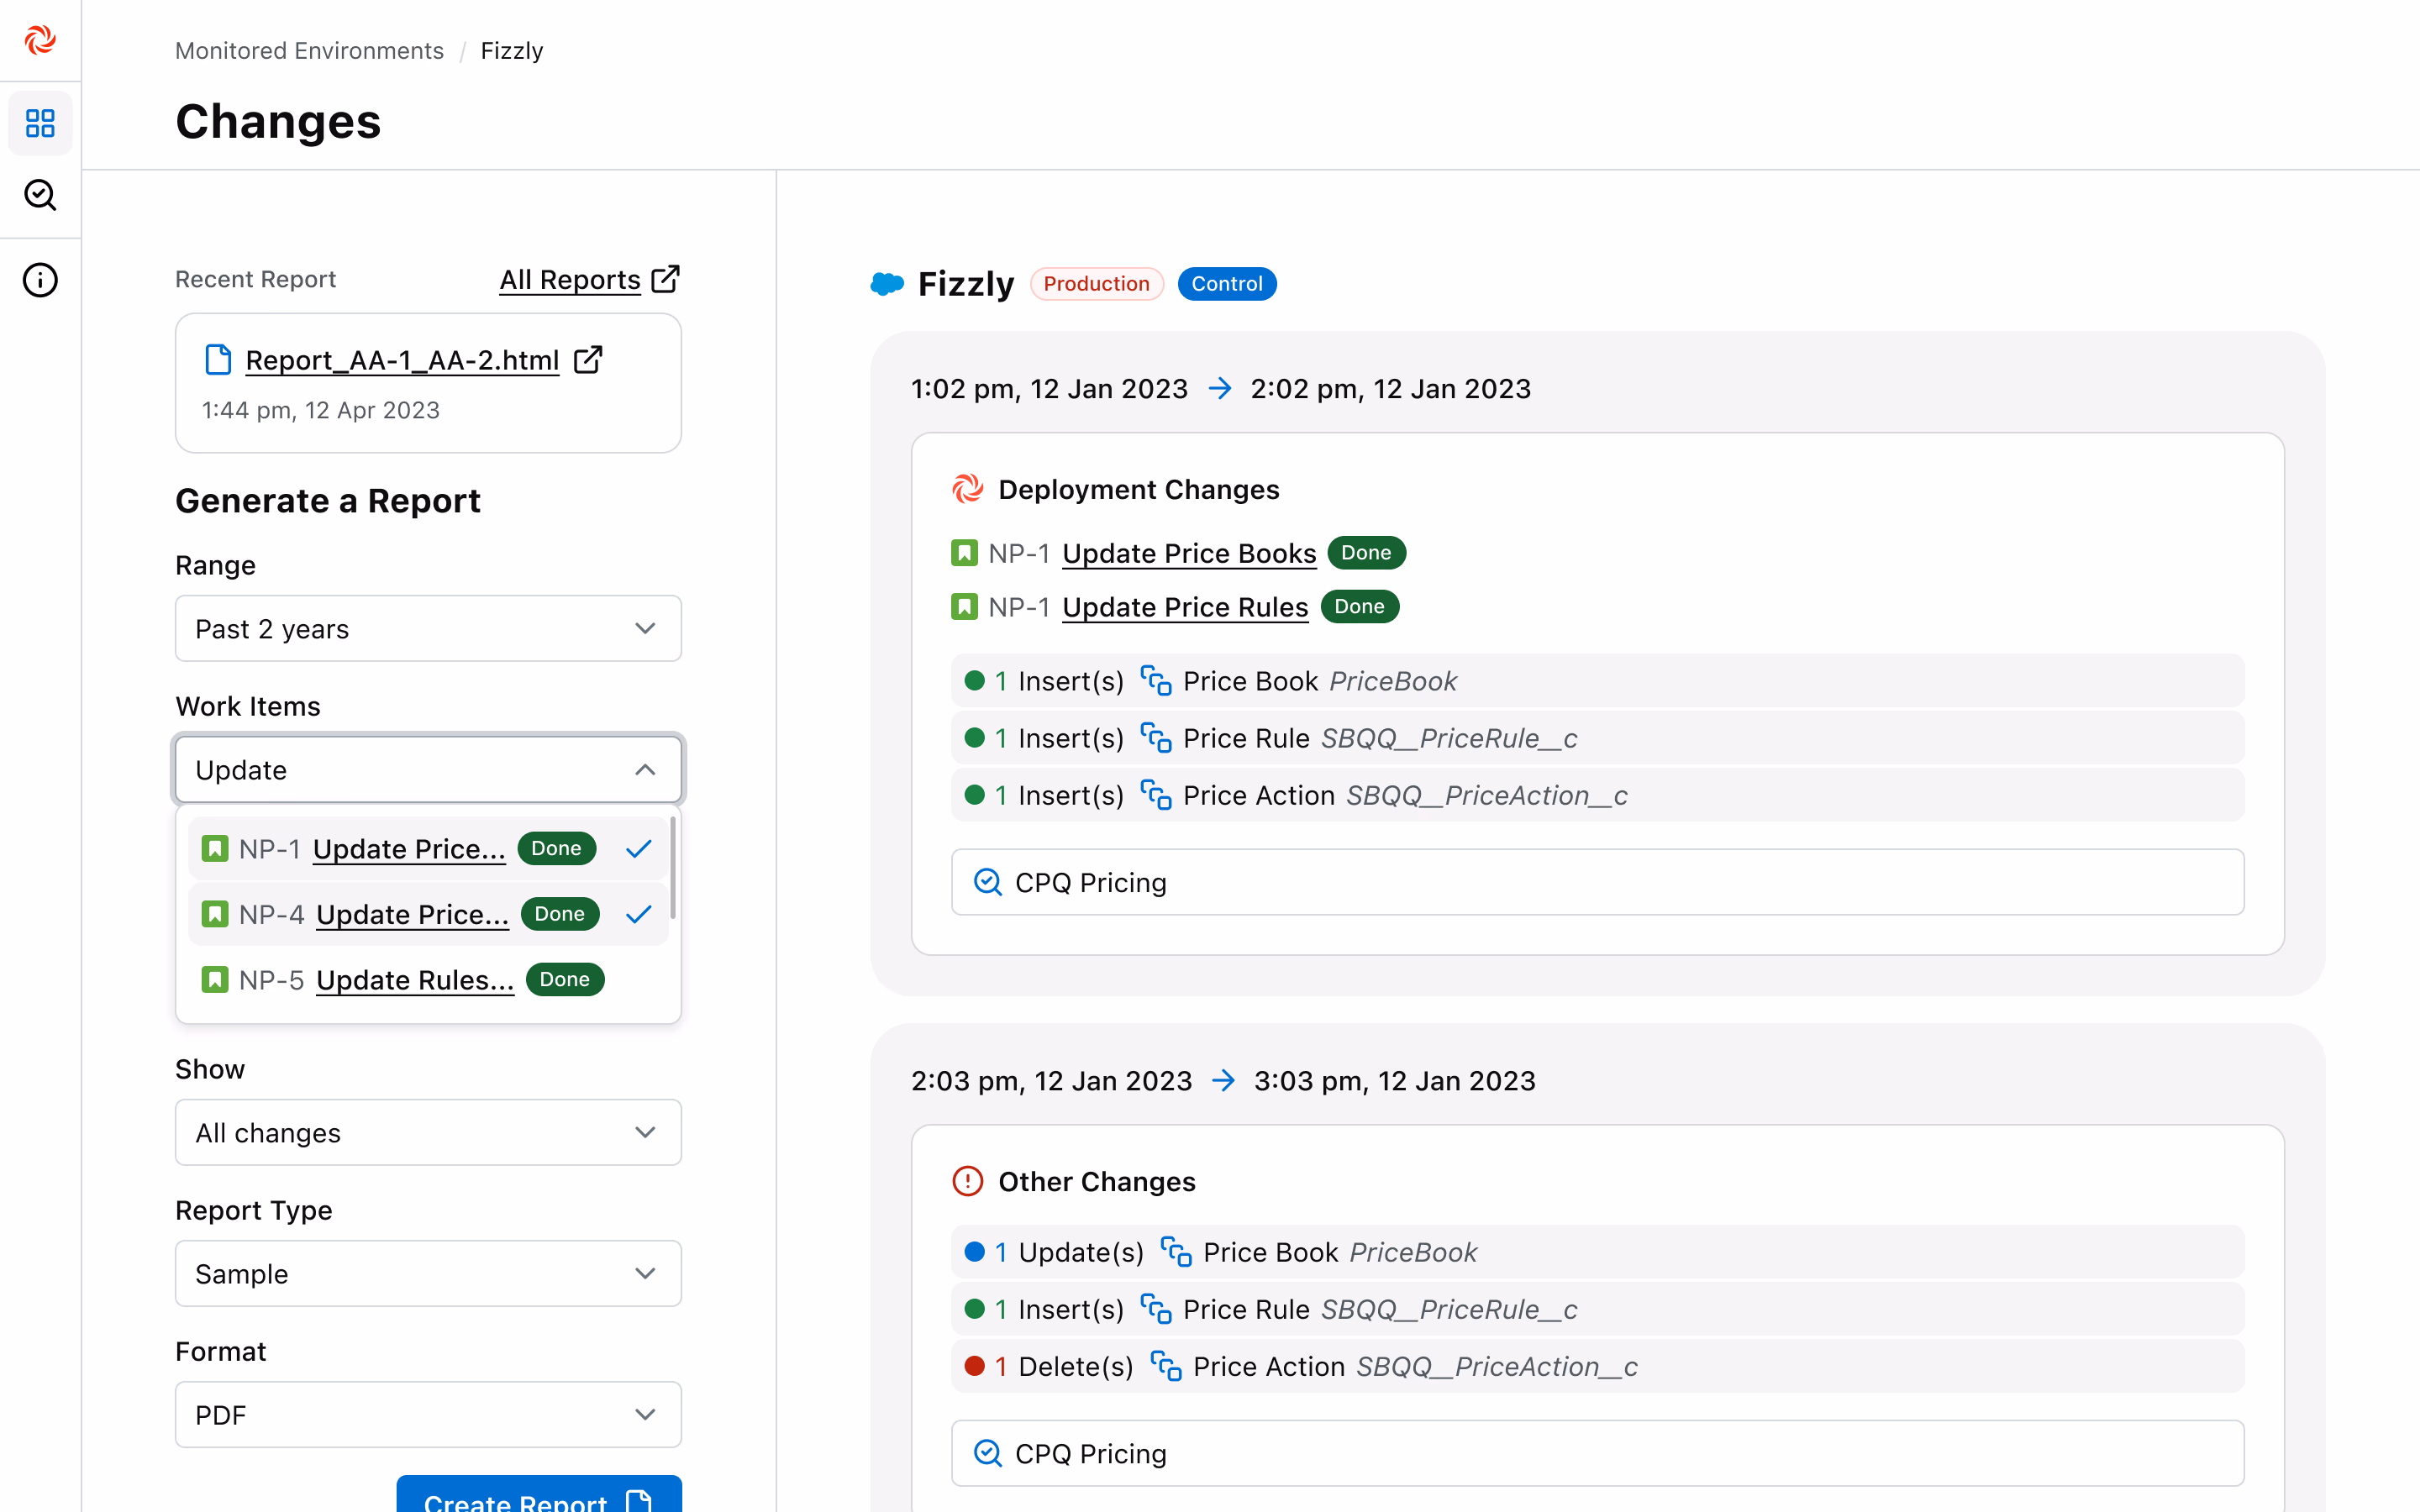Click the Salesforce cloud icon beside Fizzly
This screenshot has height=1512, width=2420.
click(x=887, y=284)
